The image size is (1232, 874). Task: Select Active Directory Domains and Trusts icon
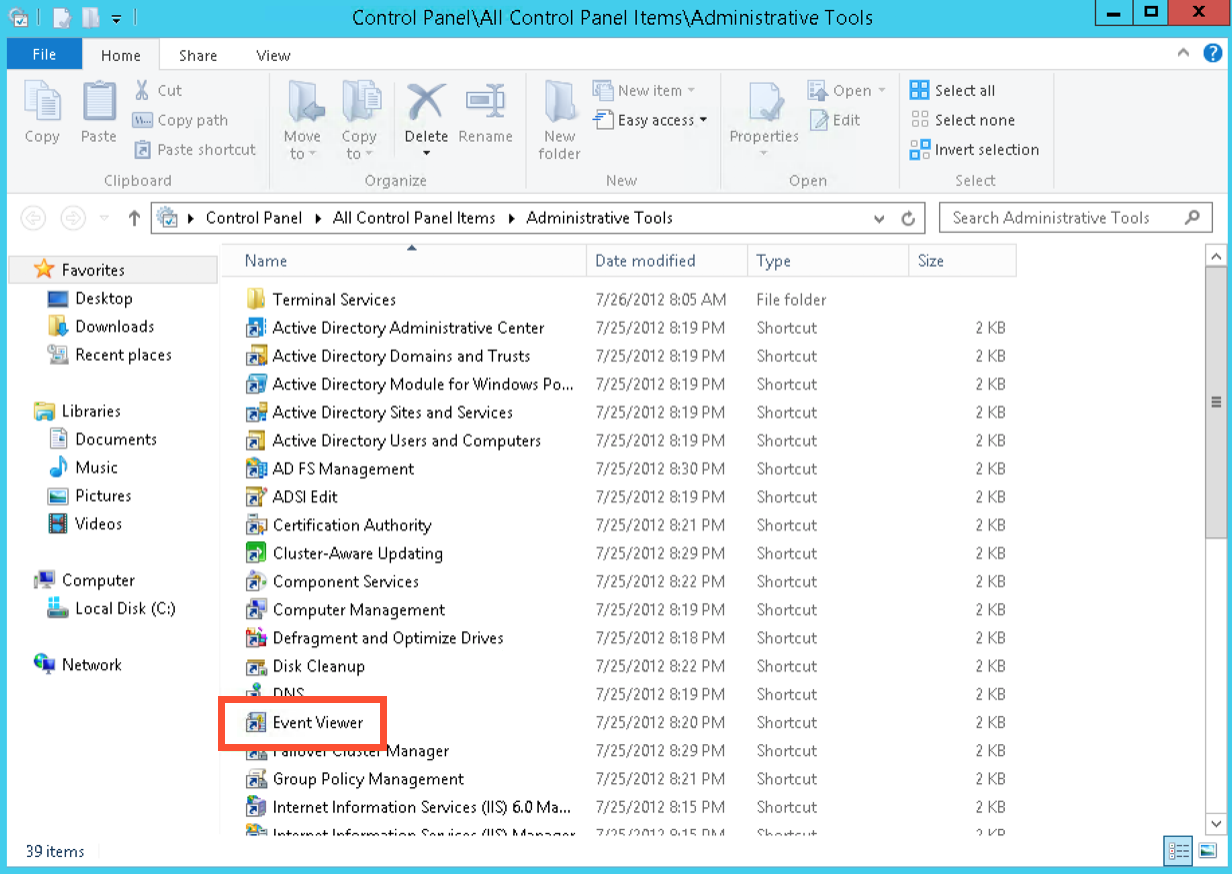click(x=256, y=355)
